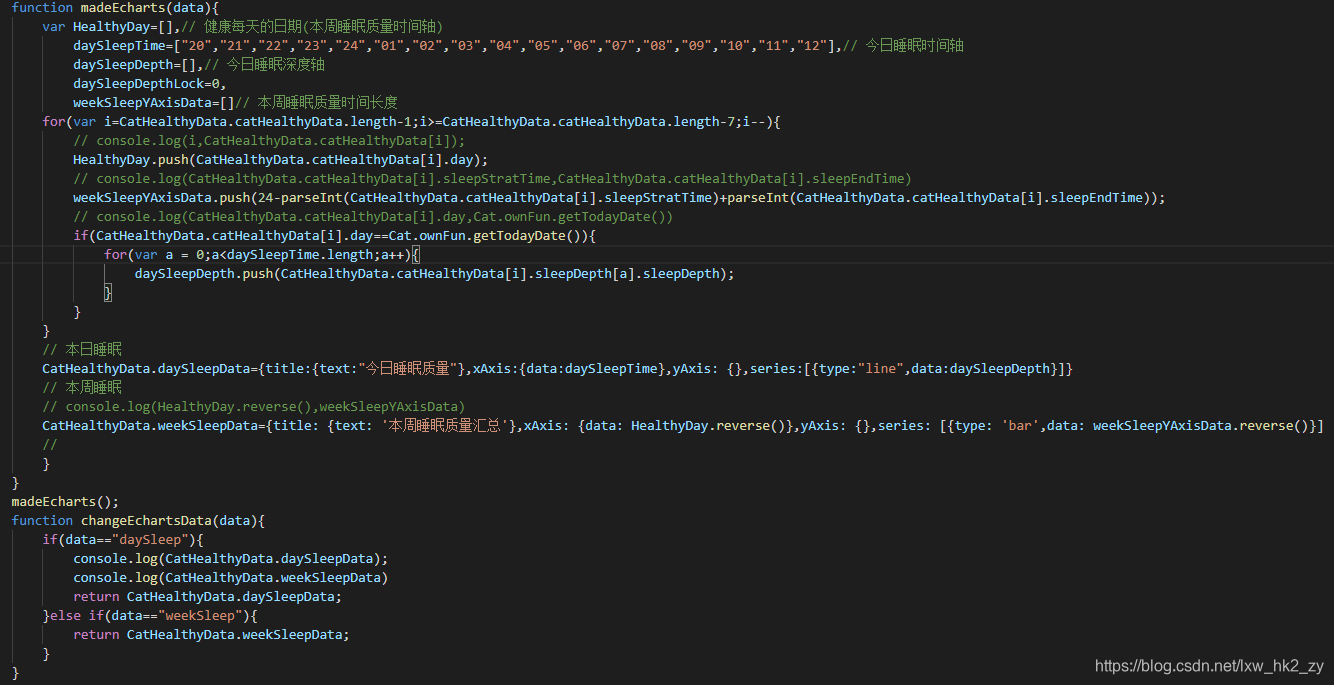
Task: Click console.log(CatHealthyData.daySleepData) line
Action: [230, 559]
